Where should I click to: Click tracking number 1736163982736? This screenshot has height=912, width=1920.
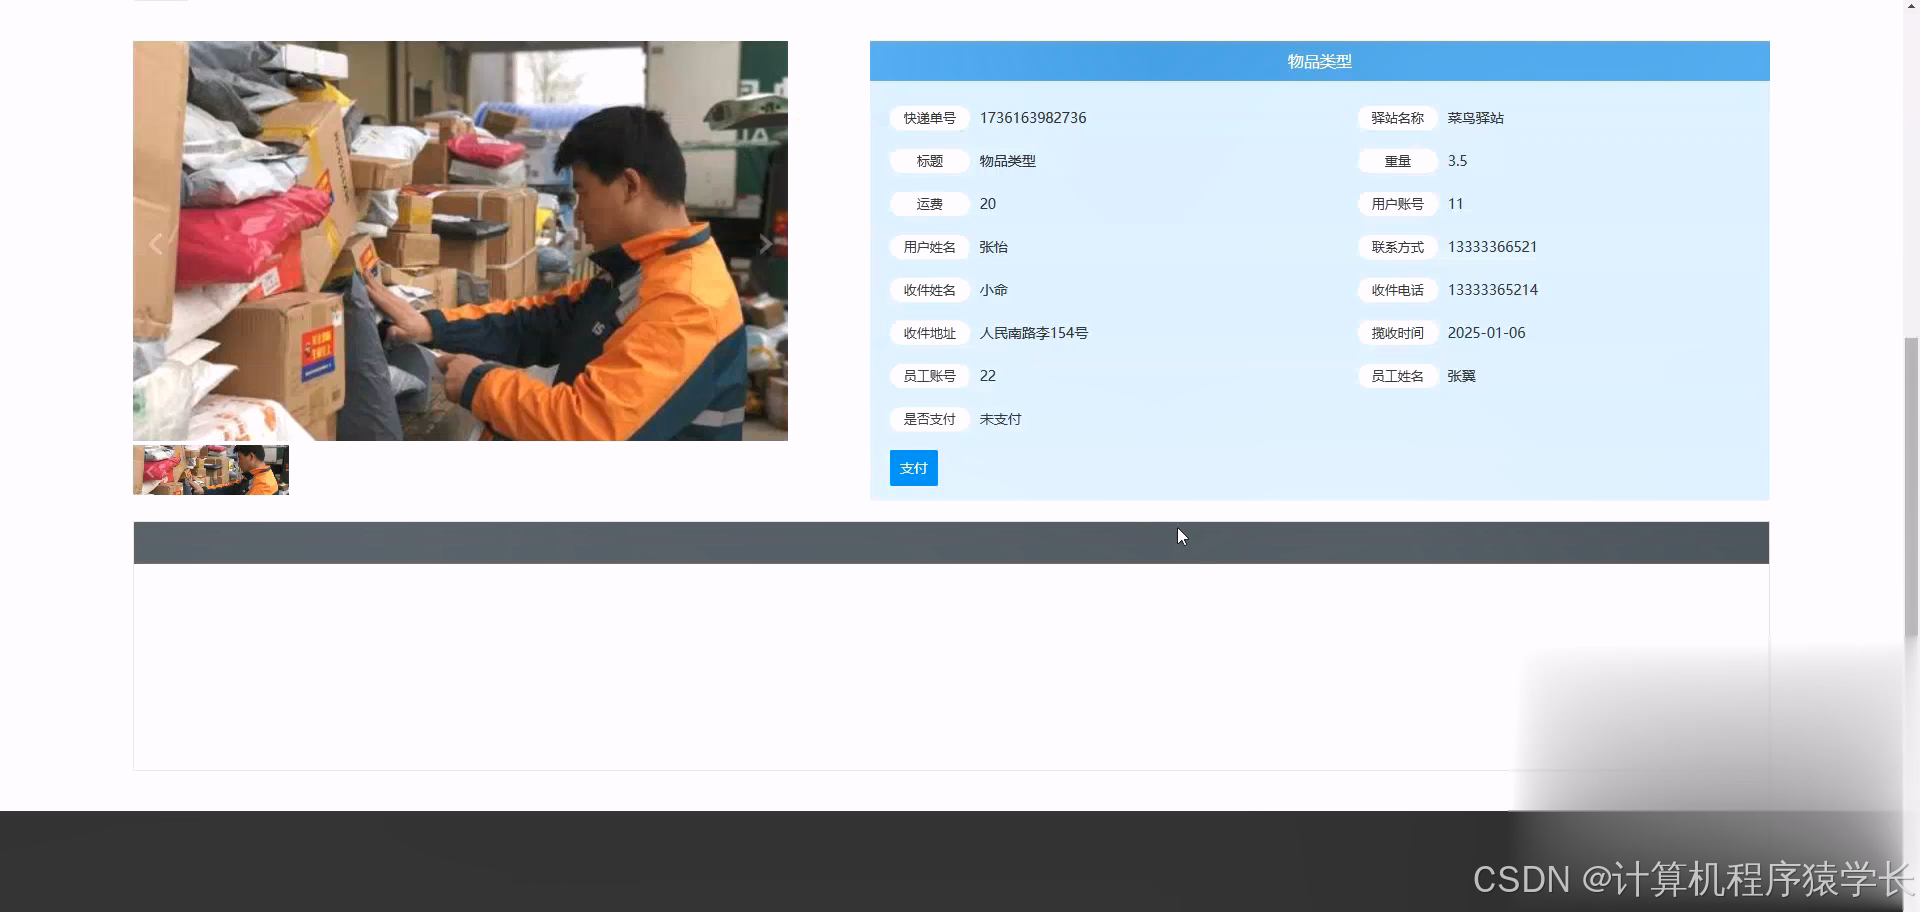tap(1033, 118)
